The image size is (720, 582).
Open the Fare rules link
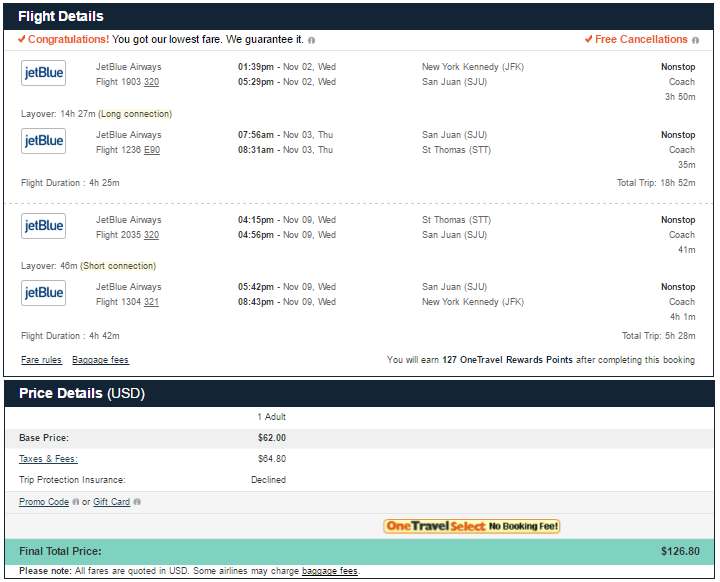point(41,360)
